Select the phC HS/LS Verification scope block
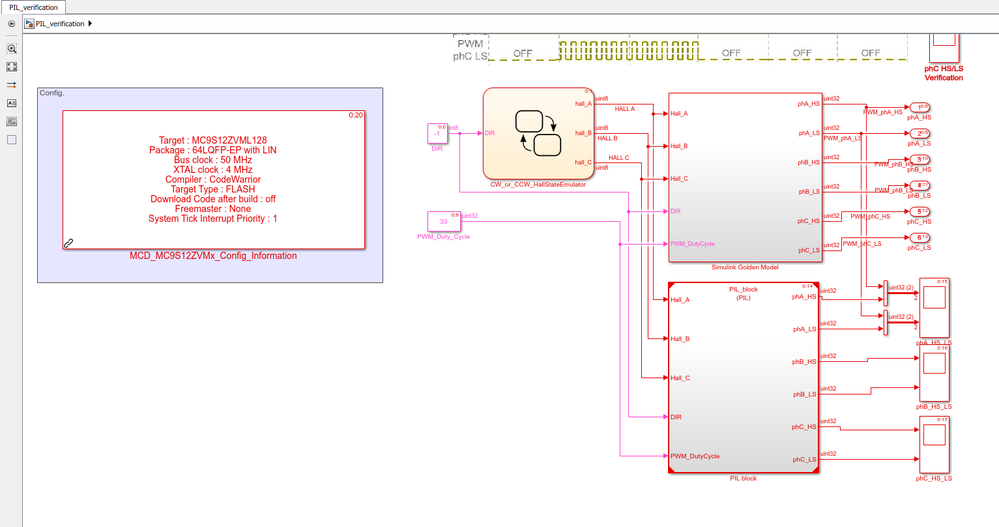The height and width of the screenshot is (527, 999). pyautogui.click(x=944, y=48)
